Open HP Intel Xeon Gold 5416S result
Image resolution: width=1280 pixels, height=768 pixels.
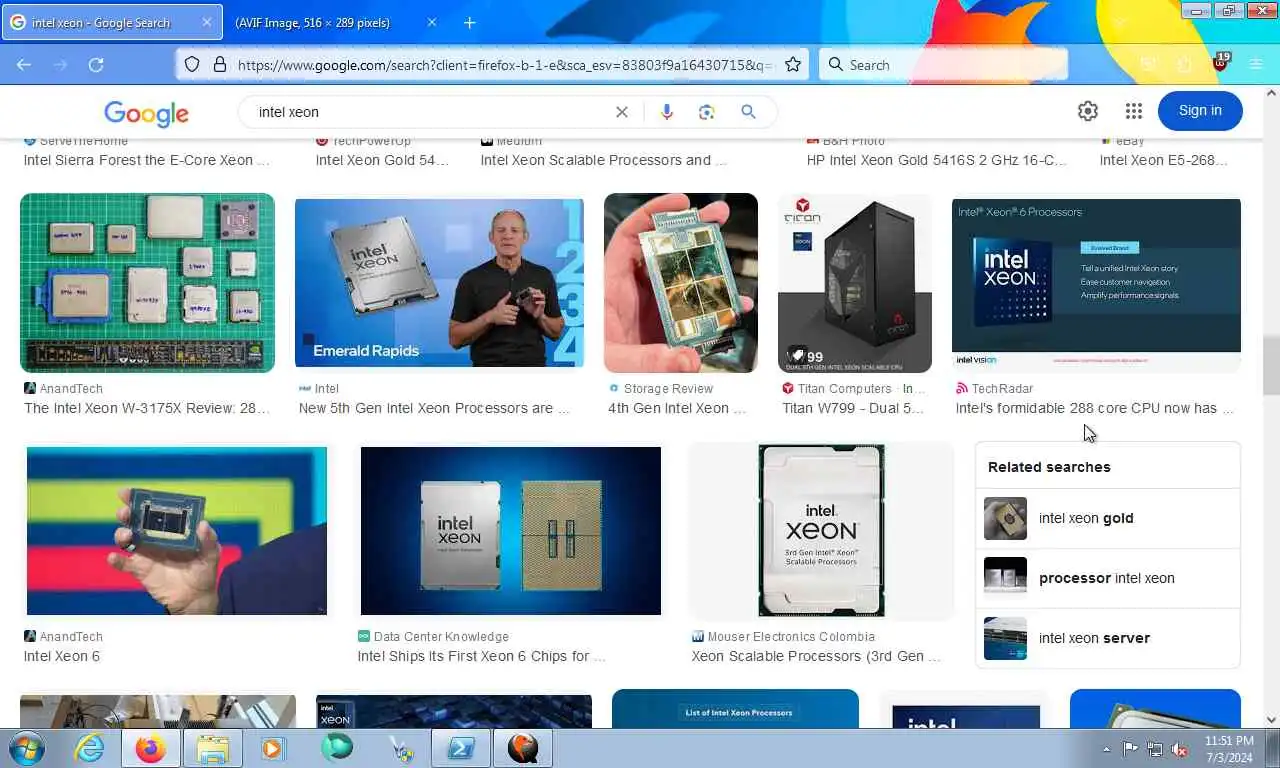click(x=936, y=160)
